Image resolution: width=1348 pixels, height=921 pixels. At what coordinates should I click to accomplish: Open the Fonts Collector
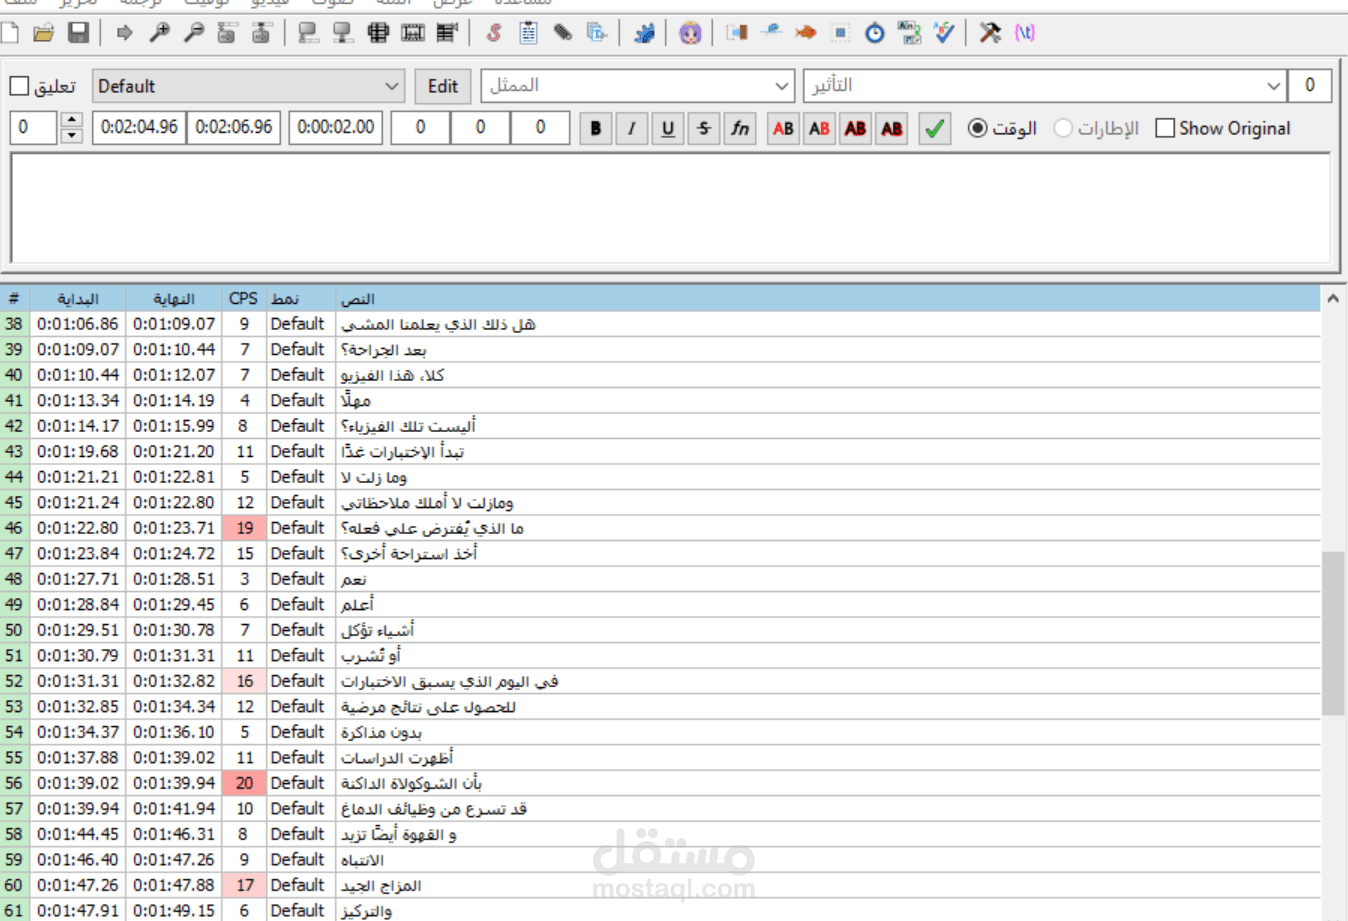tap(597, 33)
